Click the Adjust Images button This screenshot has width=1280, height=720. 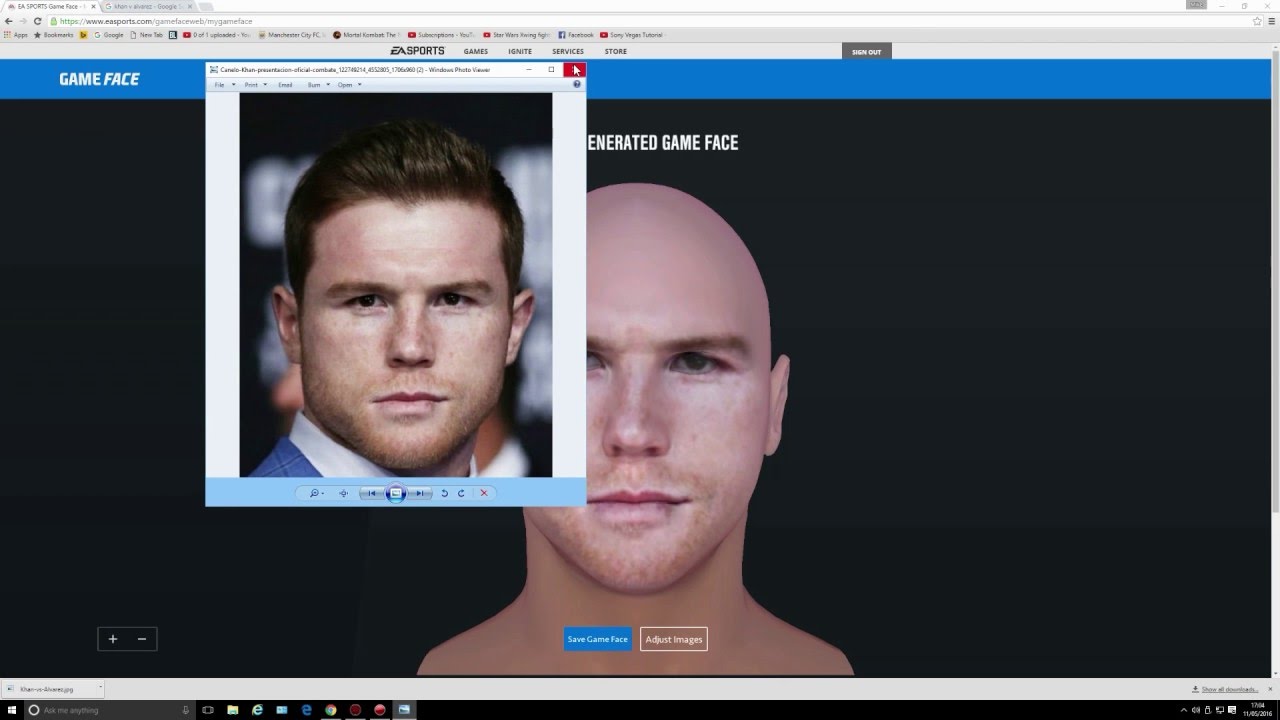tap(673, 639)
